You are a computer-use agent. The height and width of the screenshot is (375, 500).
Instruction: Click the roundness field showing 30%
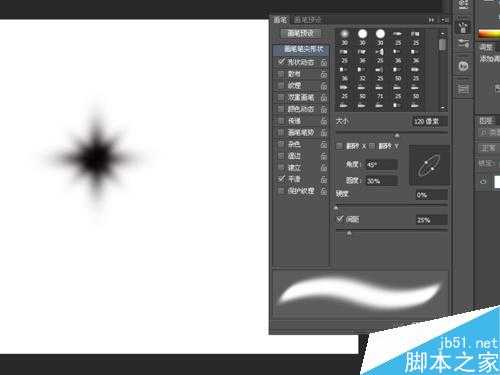(x=382, y=181)
